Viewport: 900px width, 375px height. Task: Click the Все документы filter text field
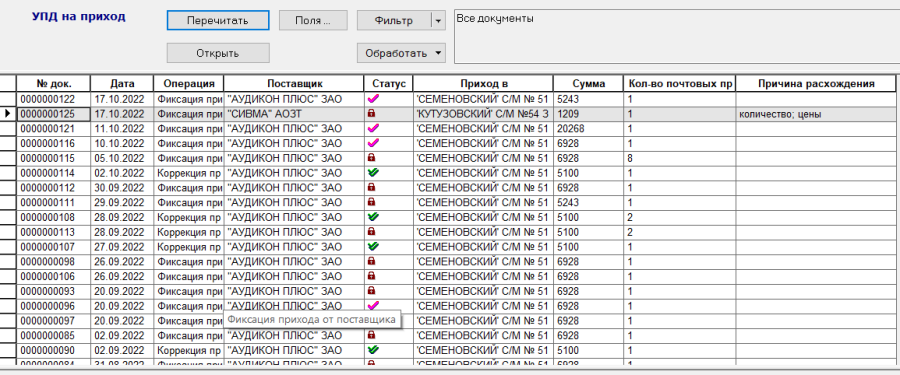(x=677, y=36)
